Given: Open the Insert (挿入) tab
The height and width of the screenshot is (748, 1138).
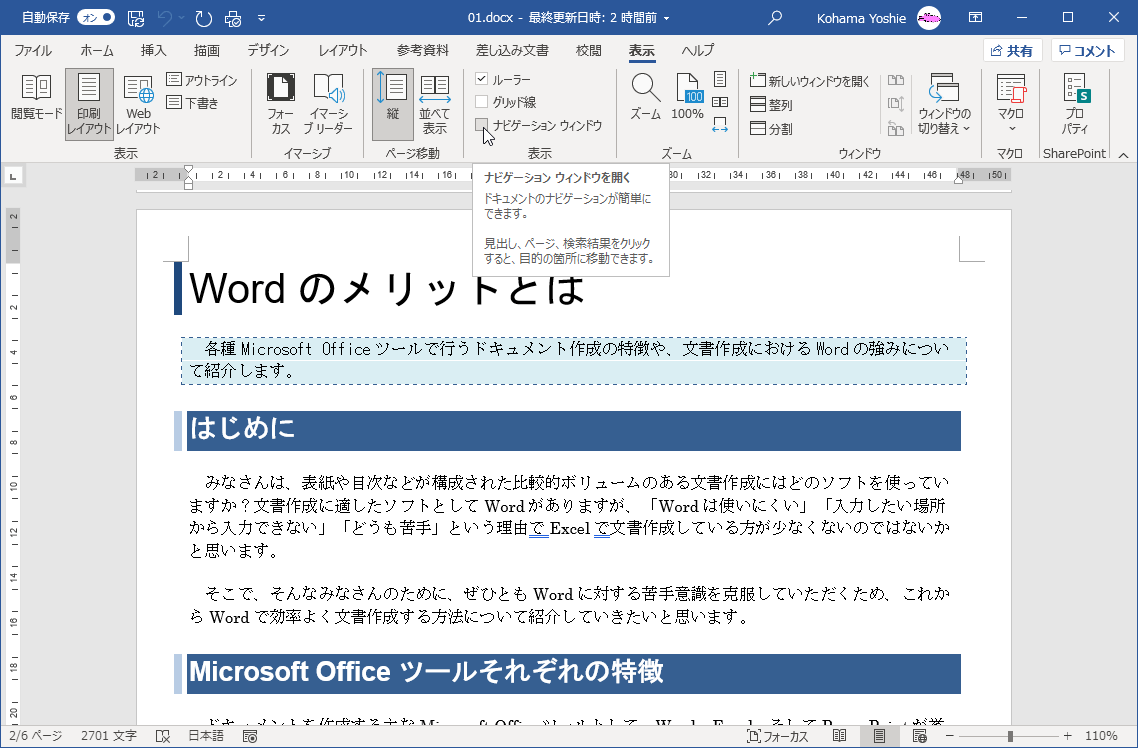Looking at the screenshot, I should [x=153, y=50].
